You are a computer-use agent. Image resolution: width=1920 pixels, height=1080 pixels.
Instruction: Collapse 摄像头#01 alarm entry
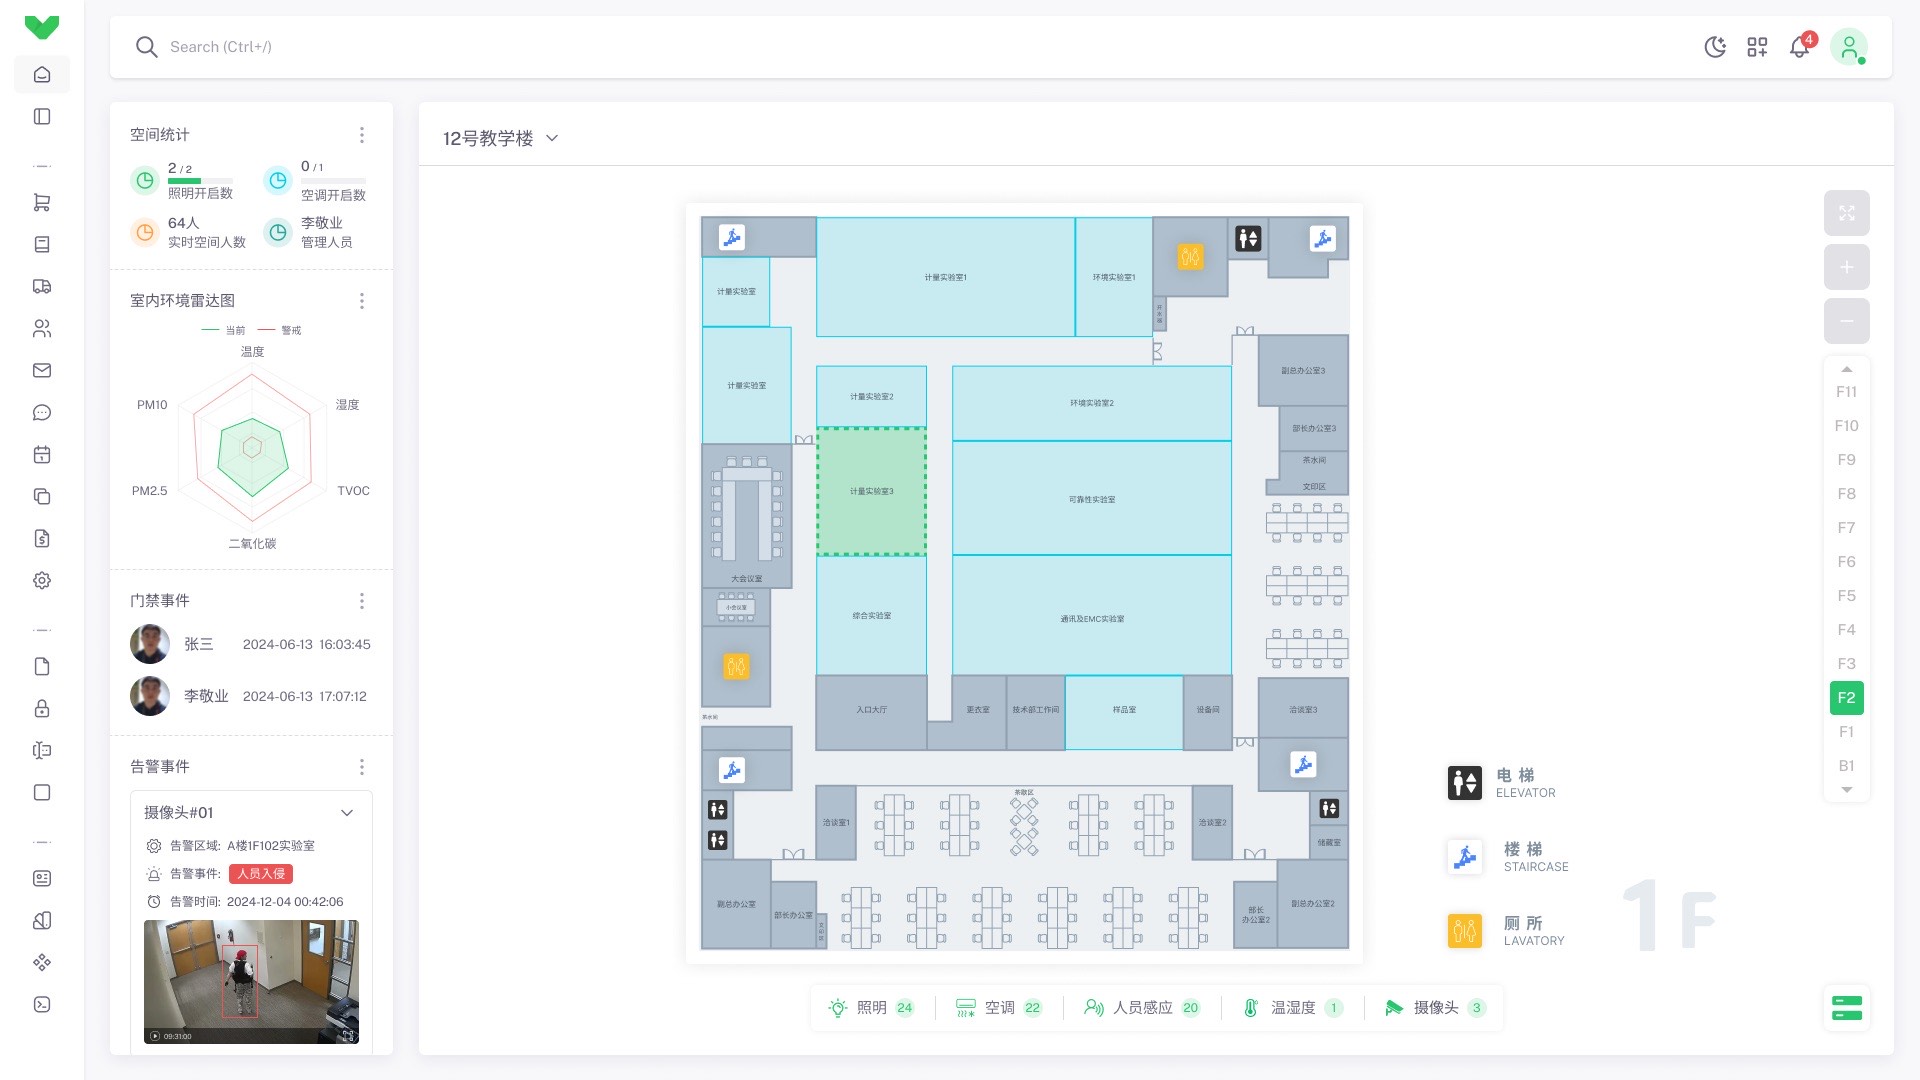[347, 812]
